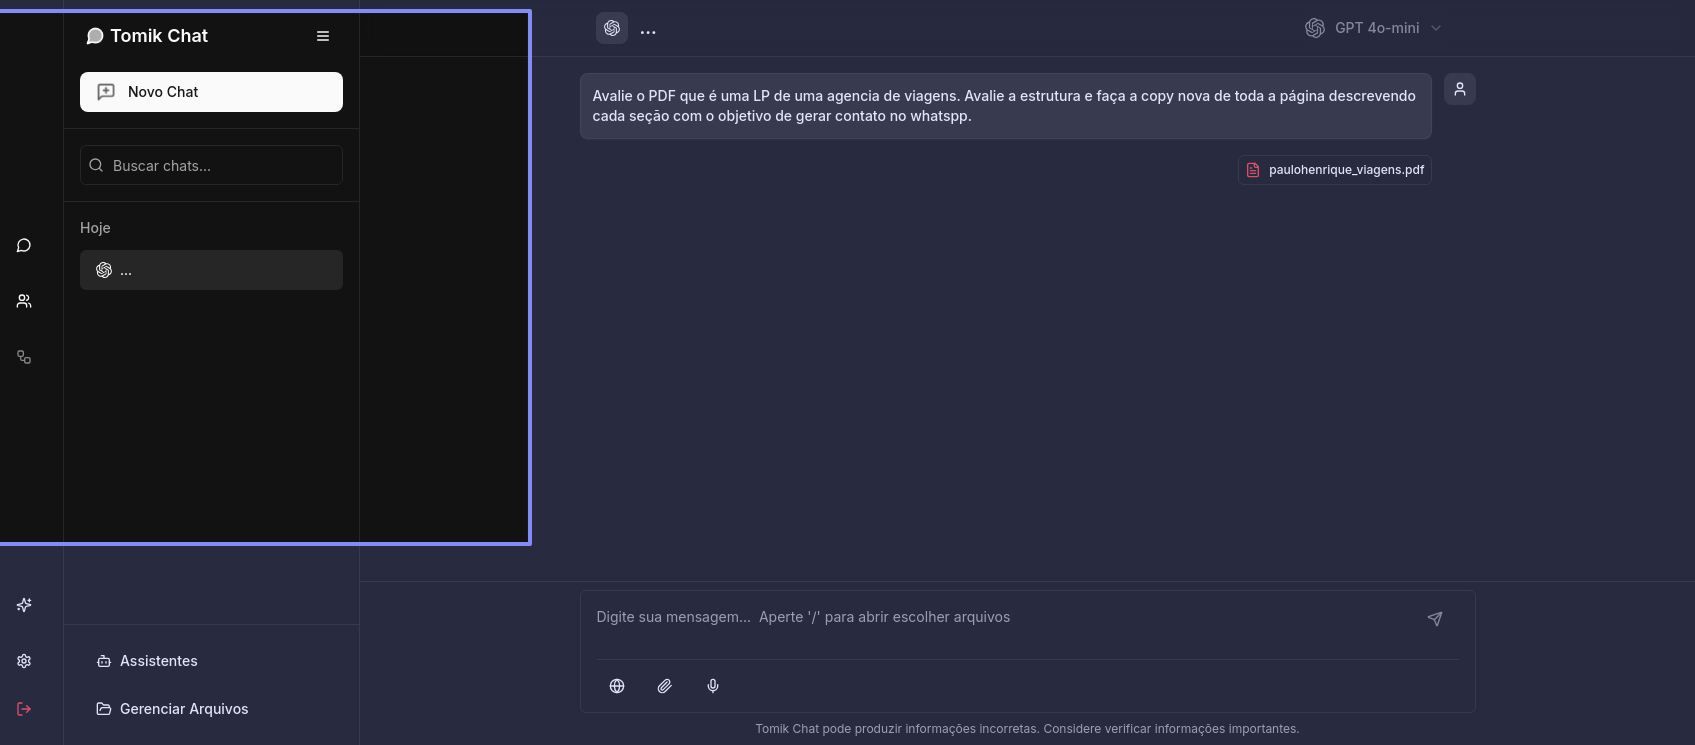This screenshot has width=1695, height=745.
Task: Click the user avatar icon beside the message
Action: point(1459,89)
